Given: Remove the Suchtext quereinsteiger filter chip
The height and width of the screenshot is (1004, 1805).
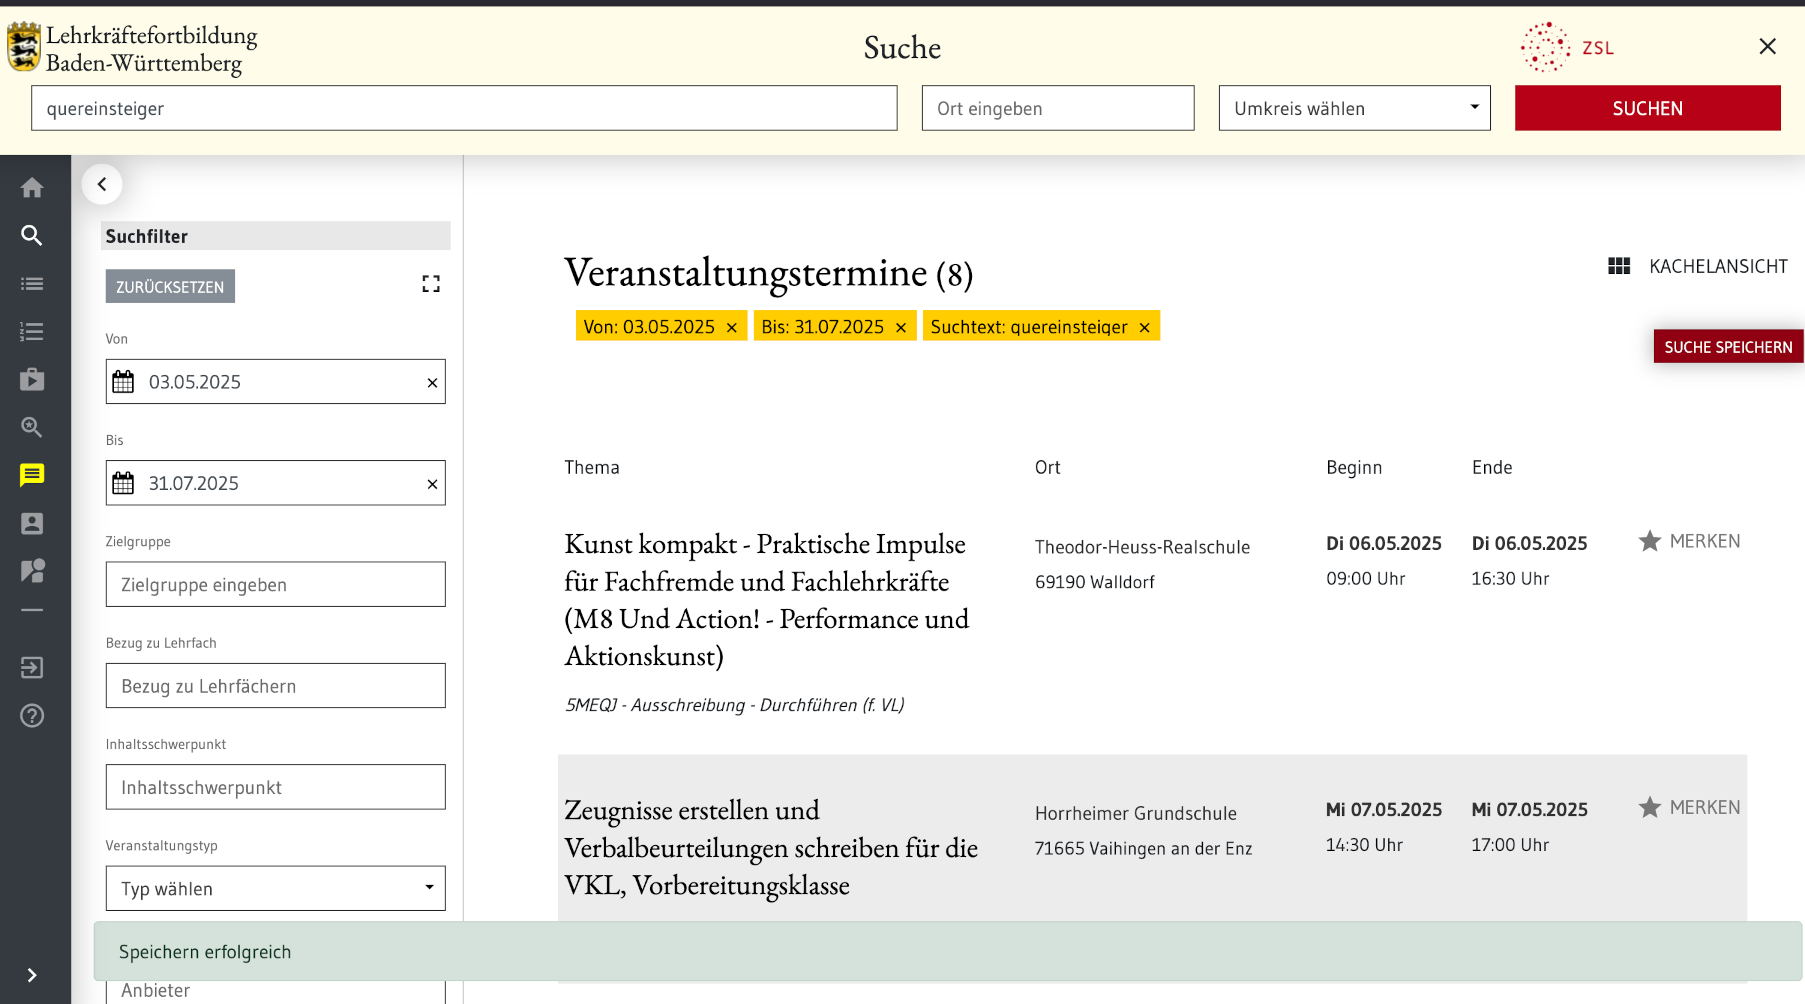Looking at the screenshot, I should click(1145, 328).
